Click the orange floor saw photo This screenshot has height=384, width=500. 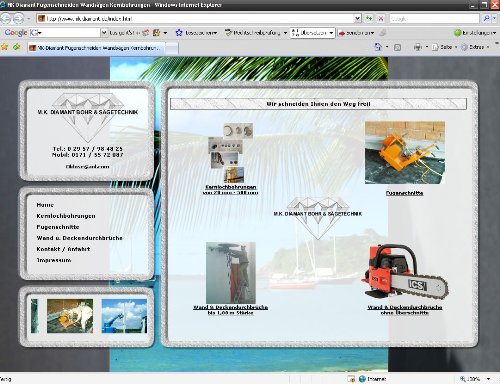point(405,153)
